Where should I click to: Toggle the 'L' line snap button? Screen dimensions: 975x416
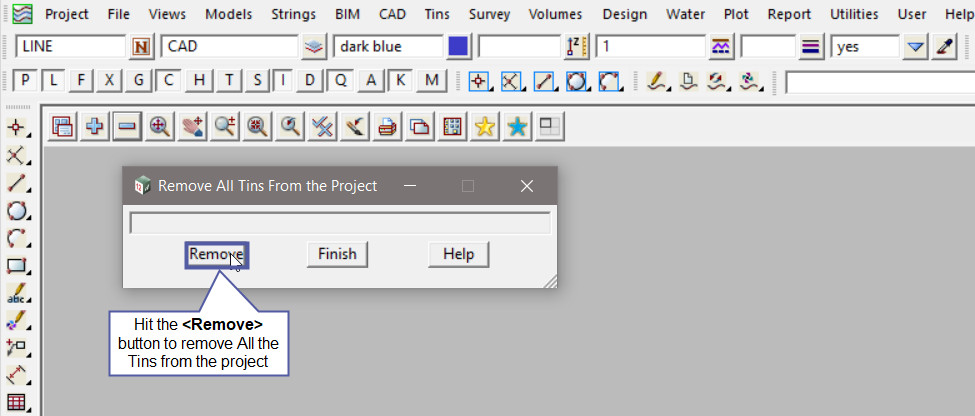point(54,80)
